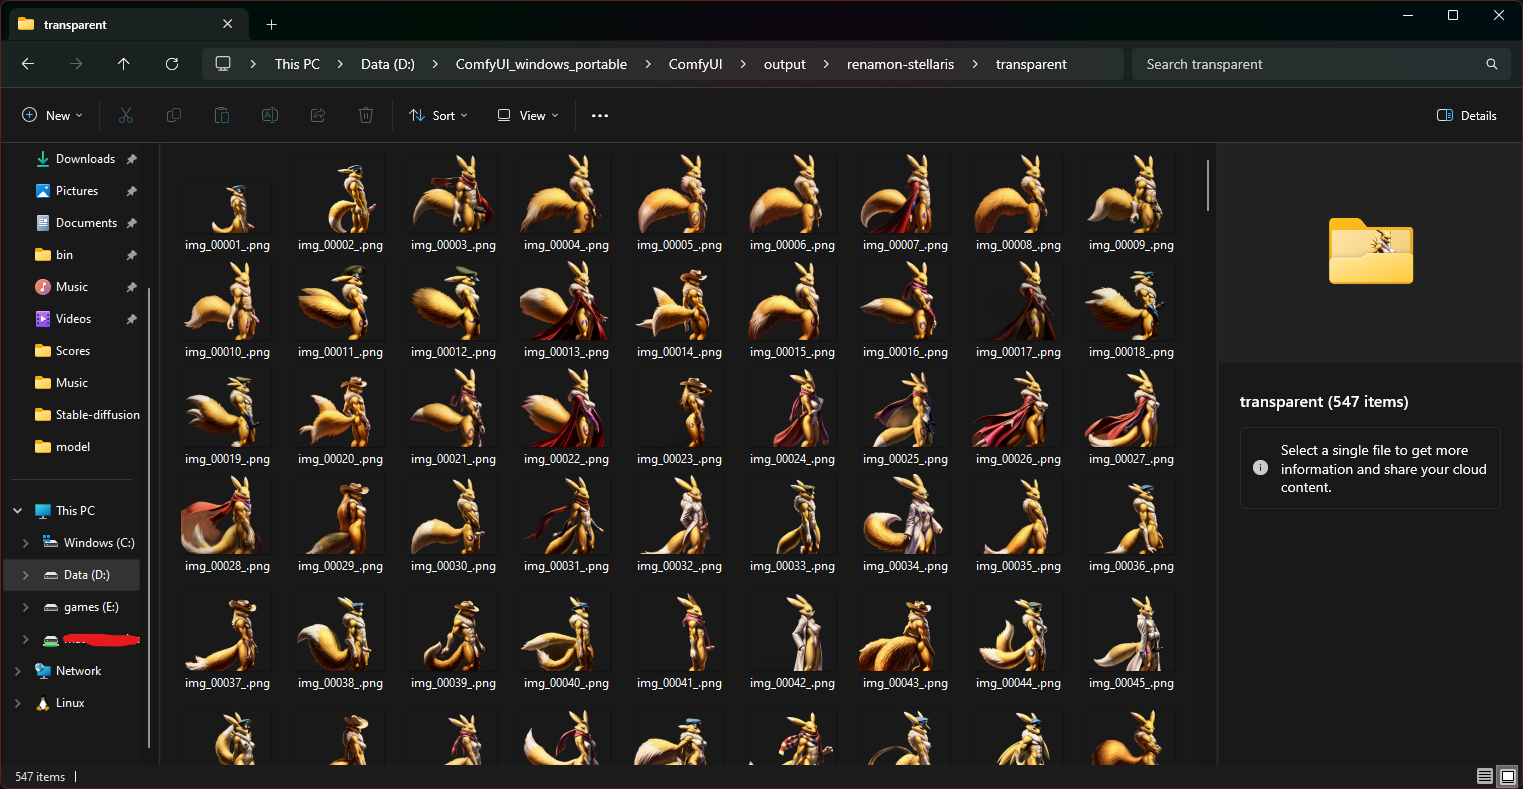Click the Copy icon in toolbar
1523x789 pixels.
coord(174,116)
